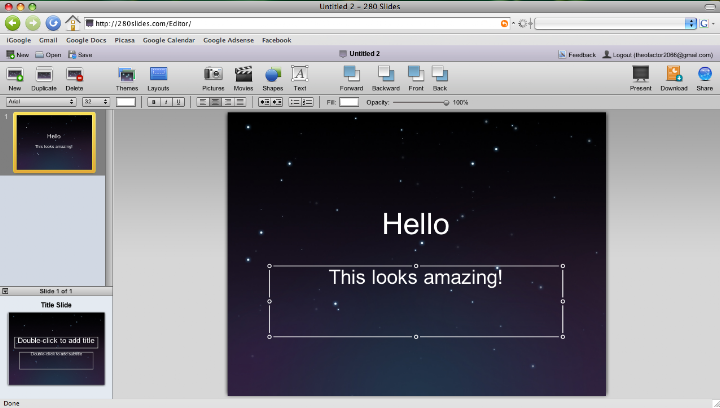The width and height of the screenshot is (720, 408).
Task: Go to the browser home page
Action: pos(73,23)
